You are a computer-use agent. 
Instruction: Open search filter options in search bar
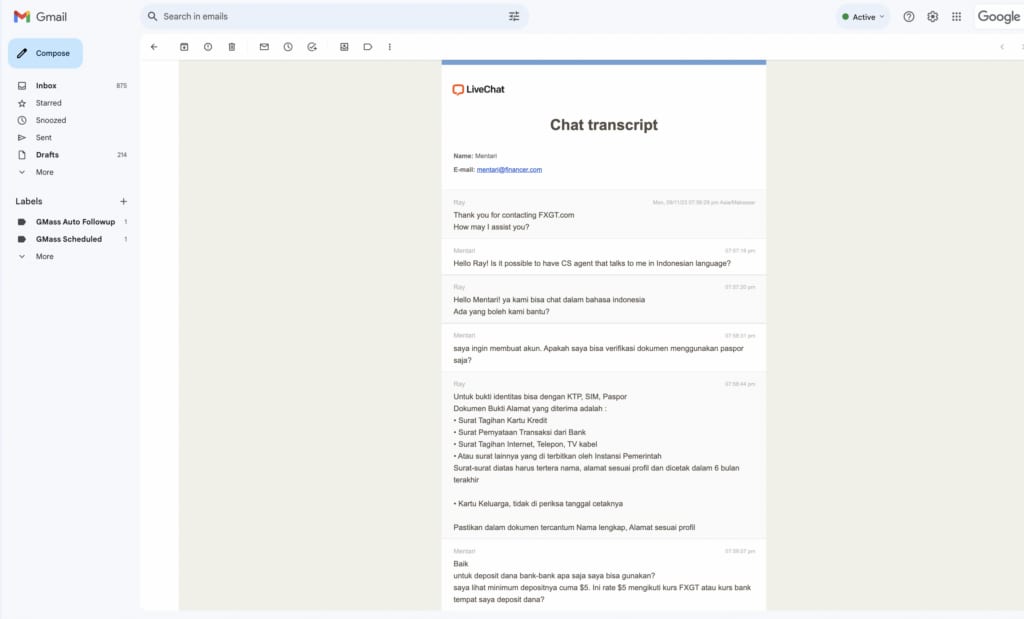click(x=514, y=16)
